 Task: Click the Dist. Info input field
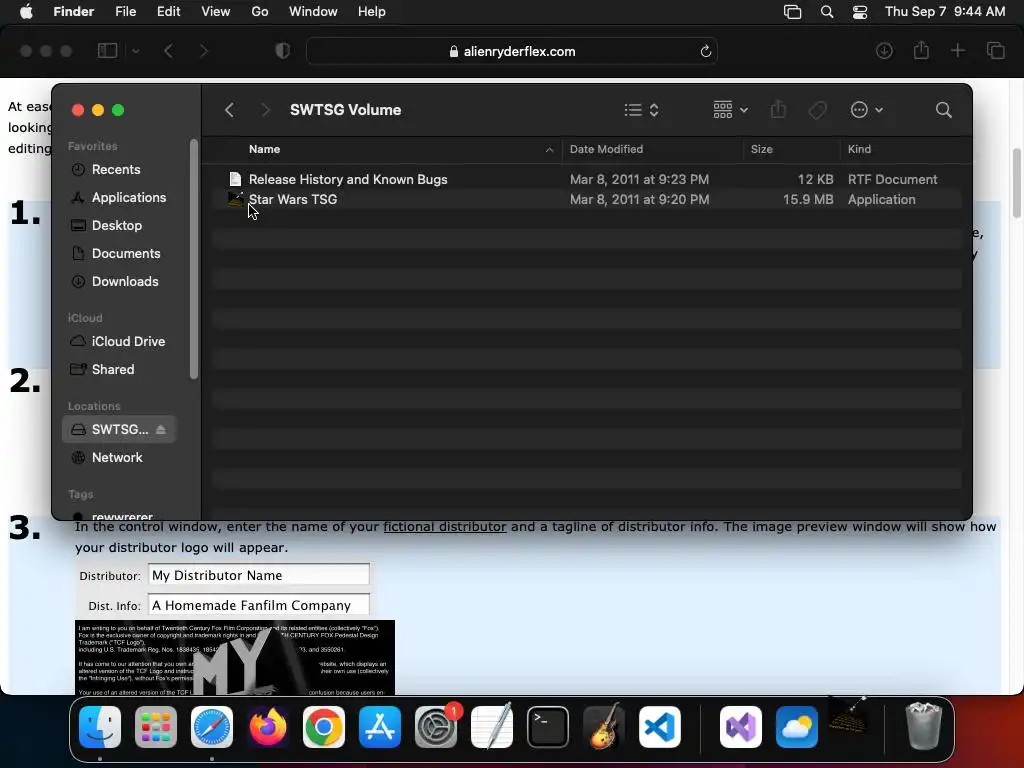tap(259, 605)
